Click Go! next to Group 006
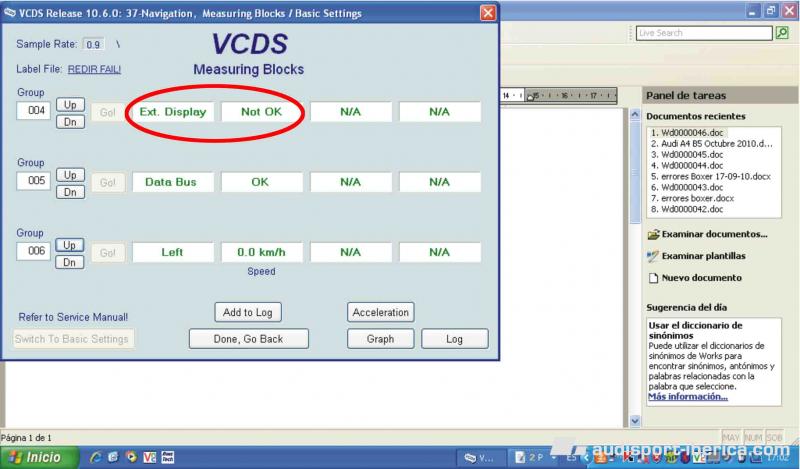The width and height of the screenshot is (800, 469). [x=108, y=253]
